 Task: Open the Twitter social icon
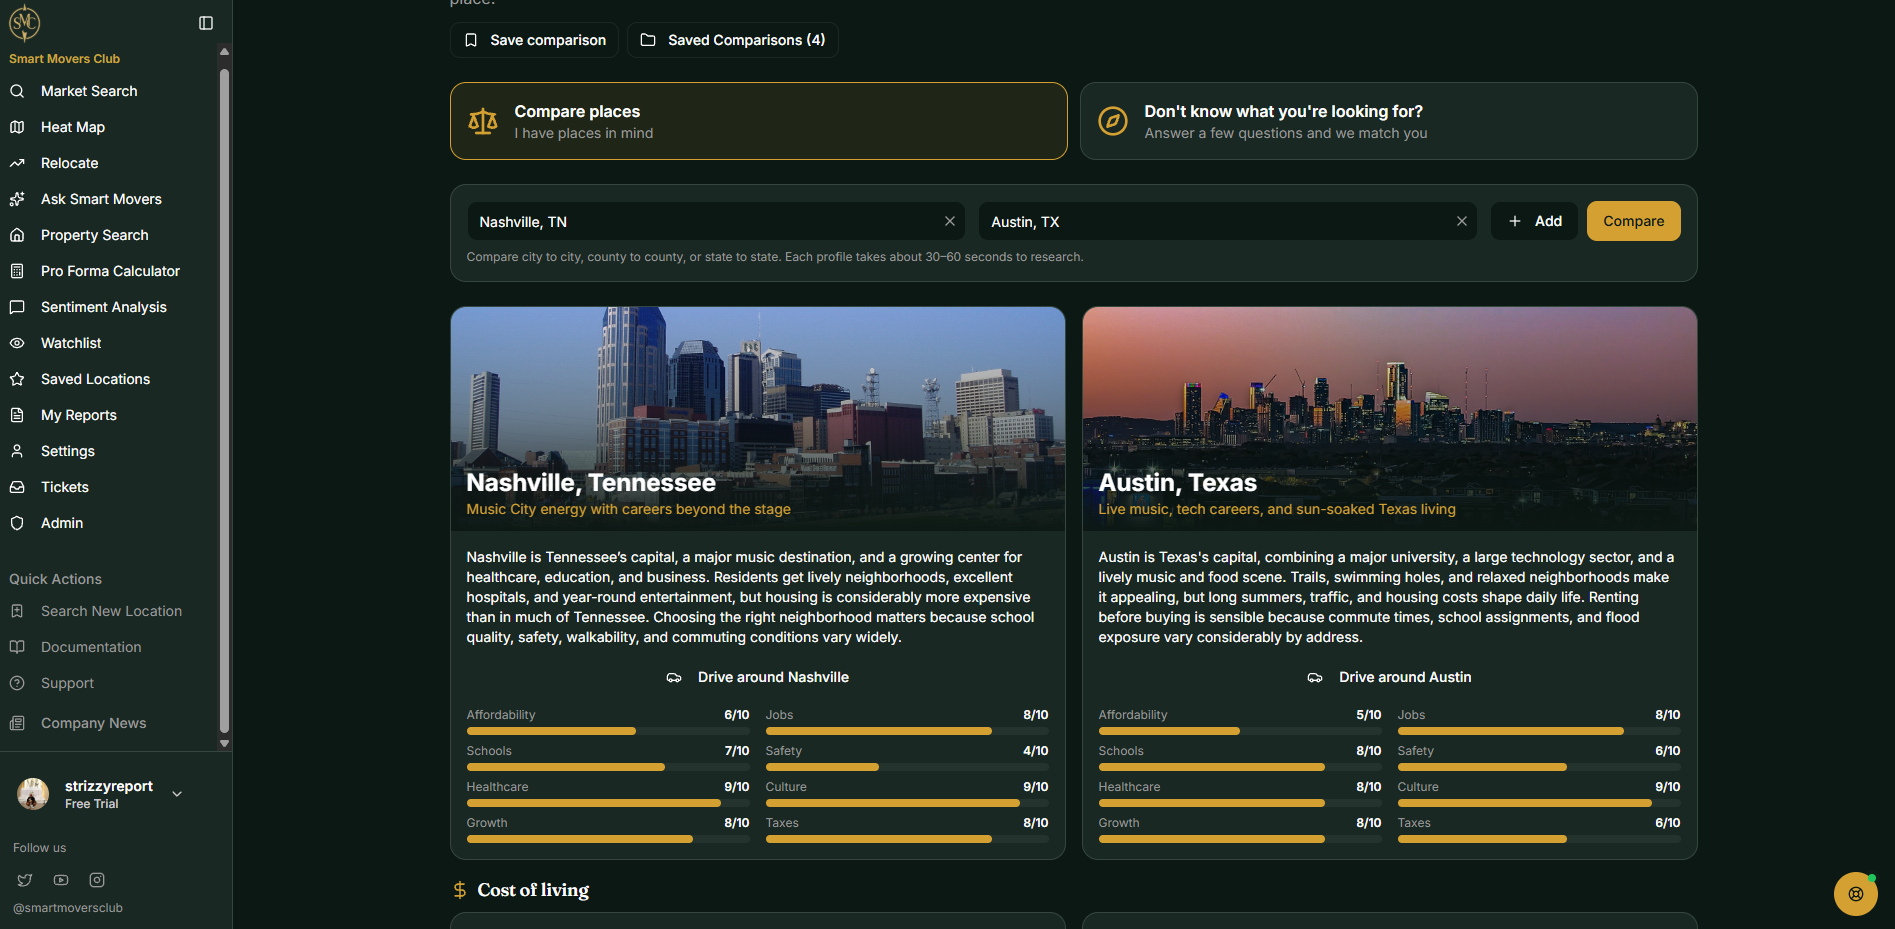pos(25,880)
